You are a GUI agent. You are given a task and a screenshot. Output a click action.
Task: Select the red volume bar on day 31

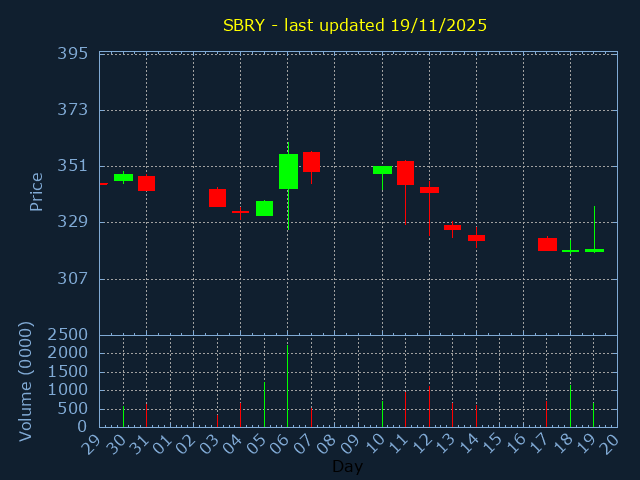pos(146,415)
